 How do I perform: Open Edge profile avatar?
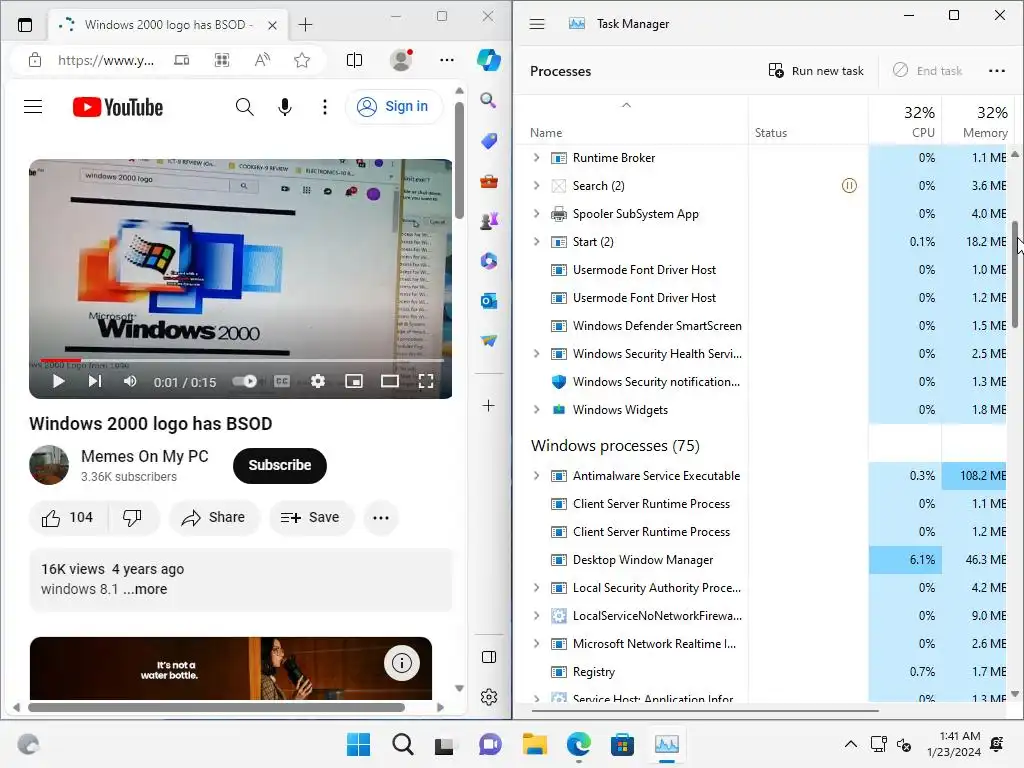click(x=400, y=60)
